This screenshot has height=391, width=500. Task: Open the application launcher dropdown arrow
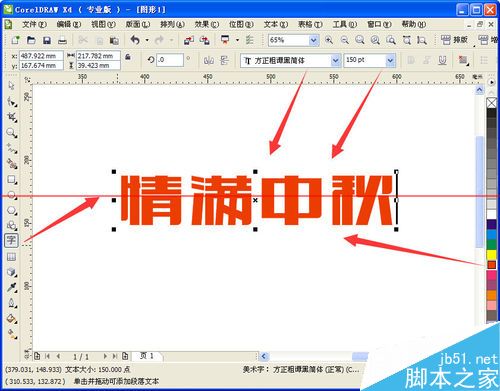coord(237,40)
